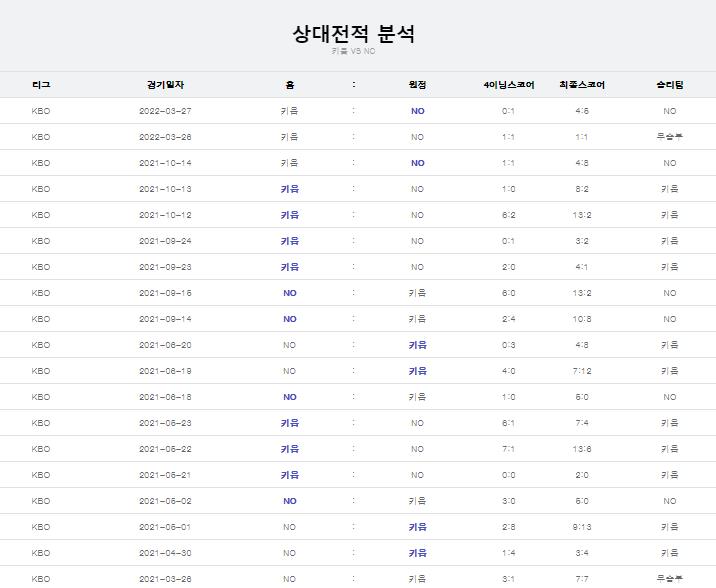
Task: Click winning team 키움 in 2021-04-30 row
Action: click(x=670, y=553)
